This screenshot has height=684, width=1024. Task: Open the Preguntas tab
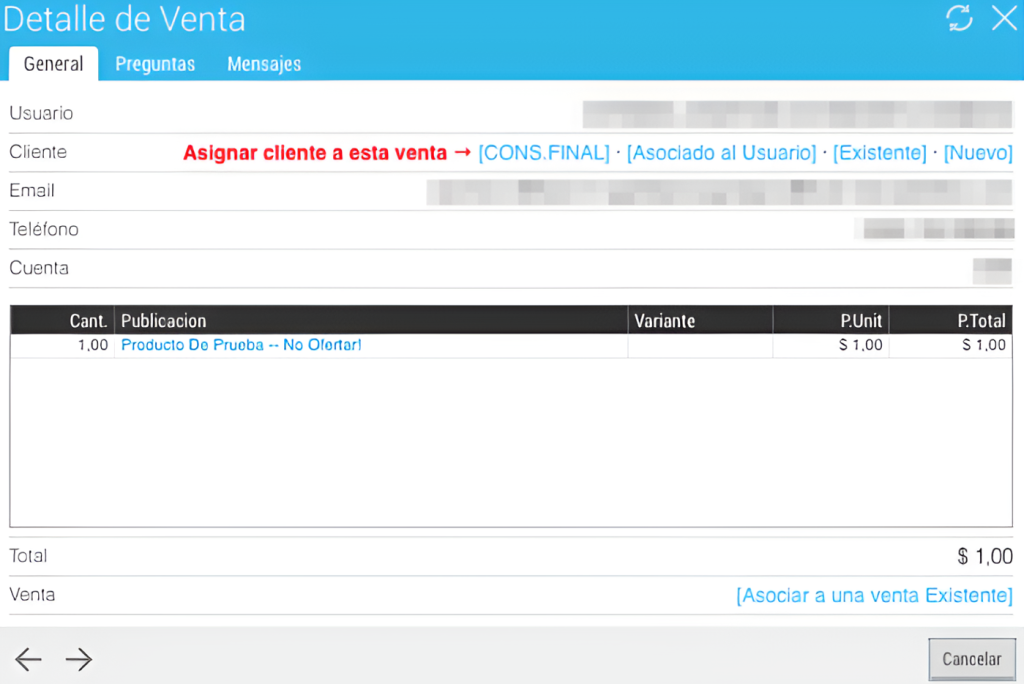tap(155, 64)
